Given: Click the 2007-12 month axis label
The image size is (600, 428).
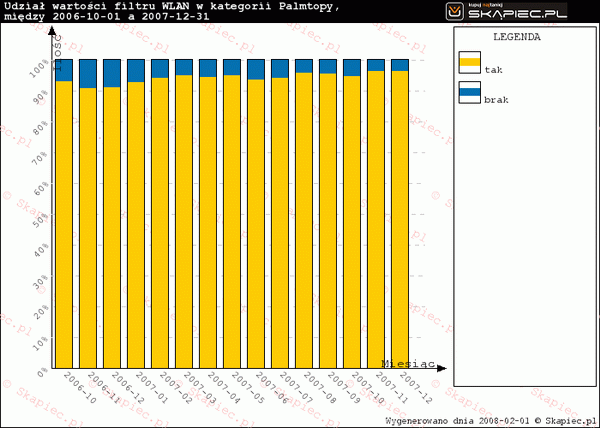Looking at the screenshot, I should 416,388.
